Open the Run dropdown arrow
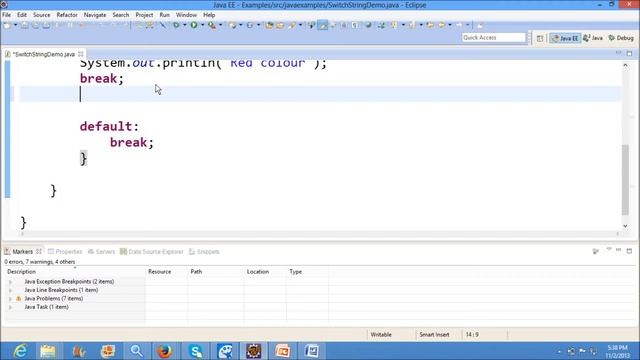This screenshot has height=360, width=640. tap(202, 25)
